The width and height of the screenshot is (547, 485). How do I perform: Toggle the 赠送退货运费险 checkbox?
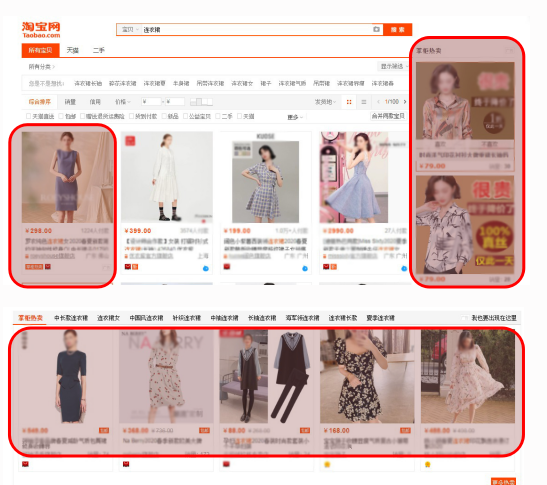[82, 116]
